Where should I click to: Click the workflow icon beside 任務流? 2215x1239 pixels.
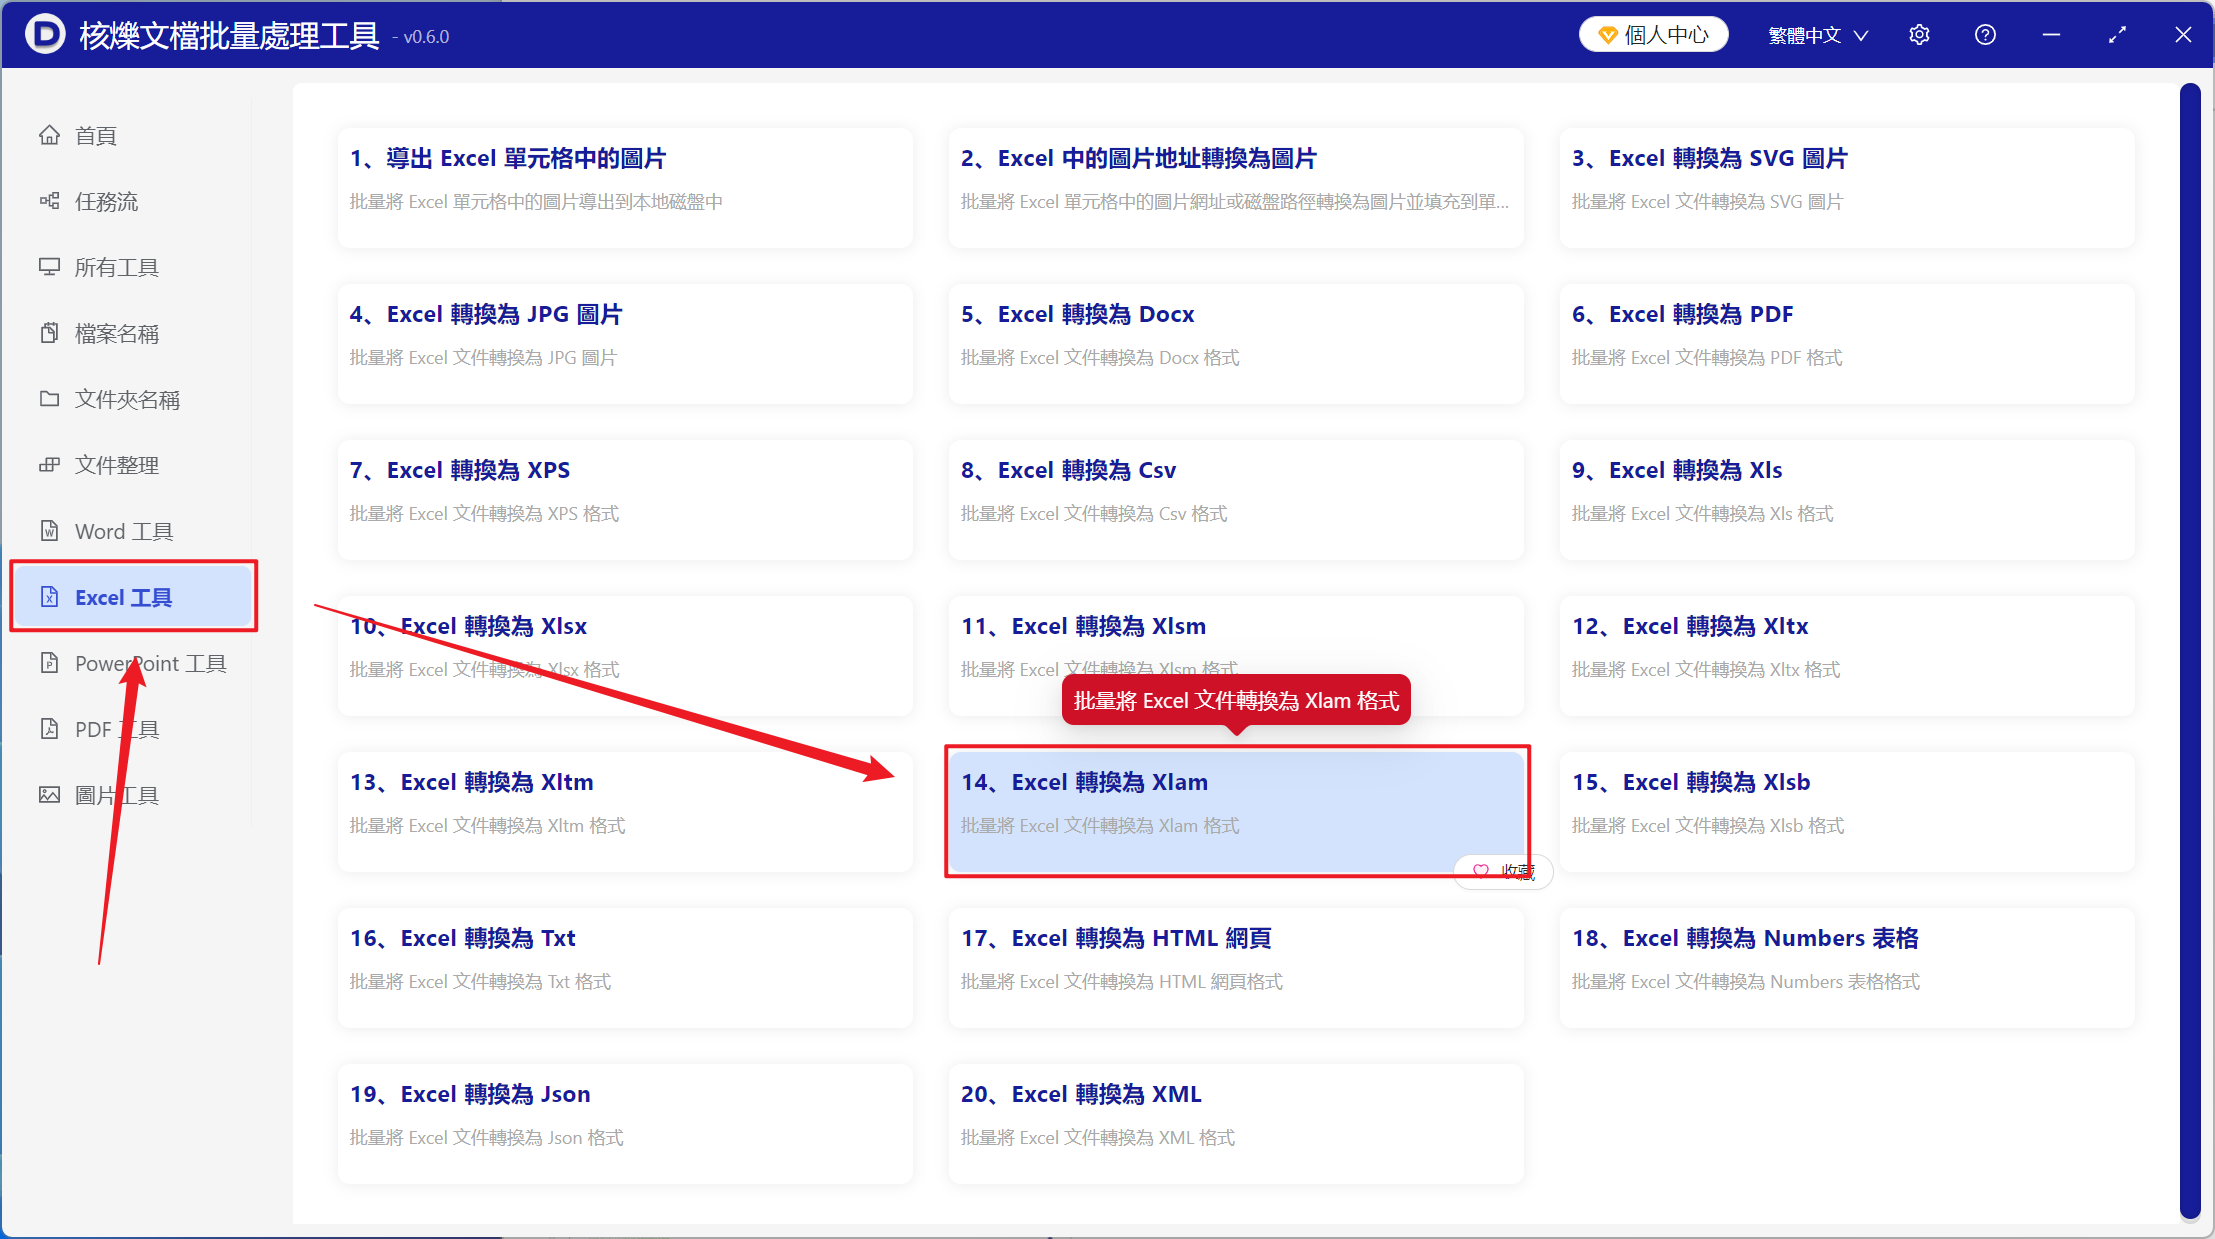coord(49,201)
